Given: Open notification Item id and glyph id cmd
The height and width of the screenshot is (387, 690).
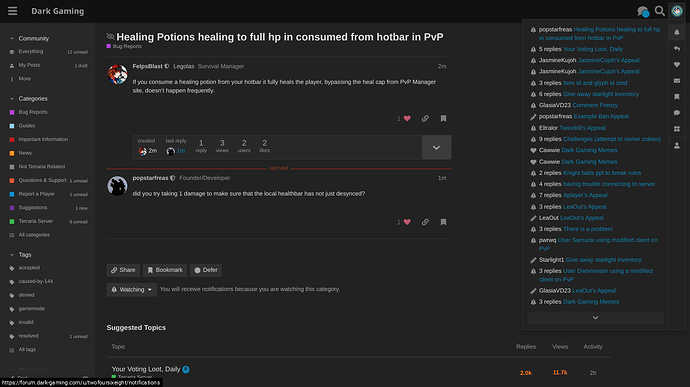Looking at the screenshot, I should [x=595, y=83].
